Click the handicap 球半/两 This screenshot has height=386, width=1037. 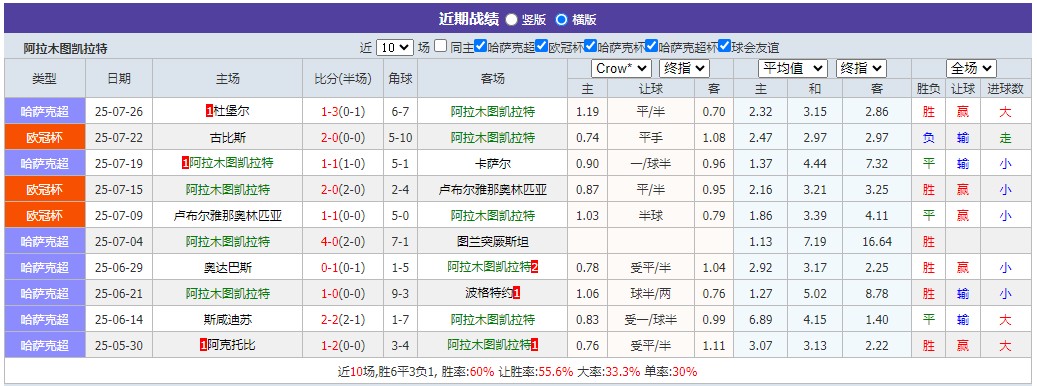point(651,293)
